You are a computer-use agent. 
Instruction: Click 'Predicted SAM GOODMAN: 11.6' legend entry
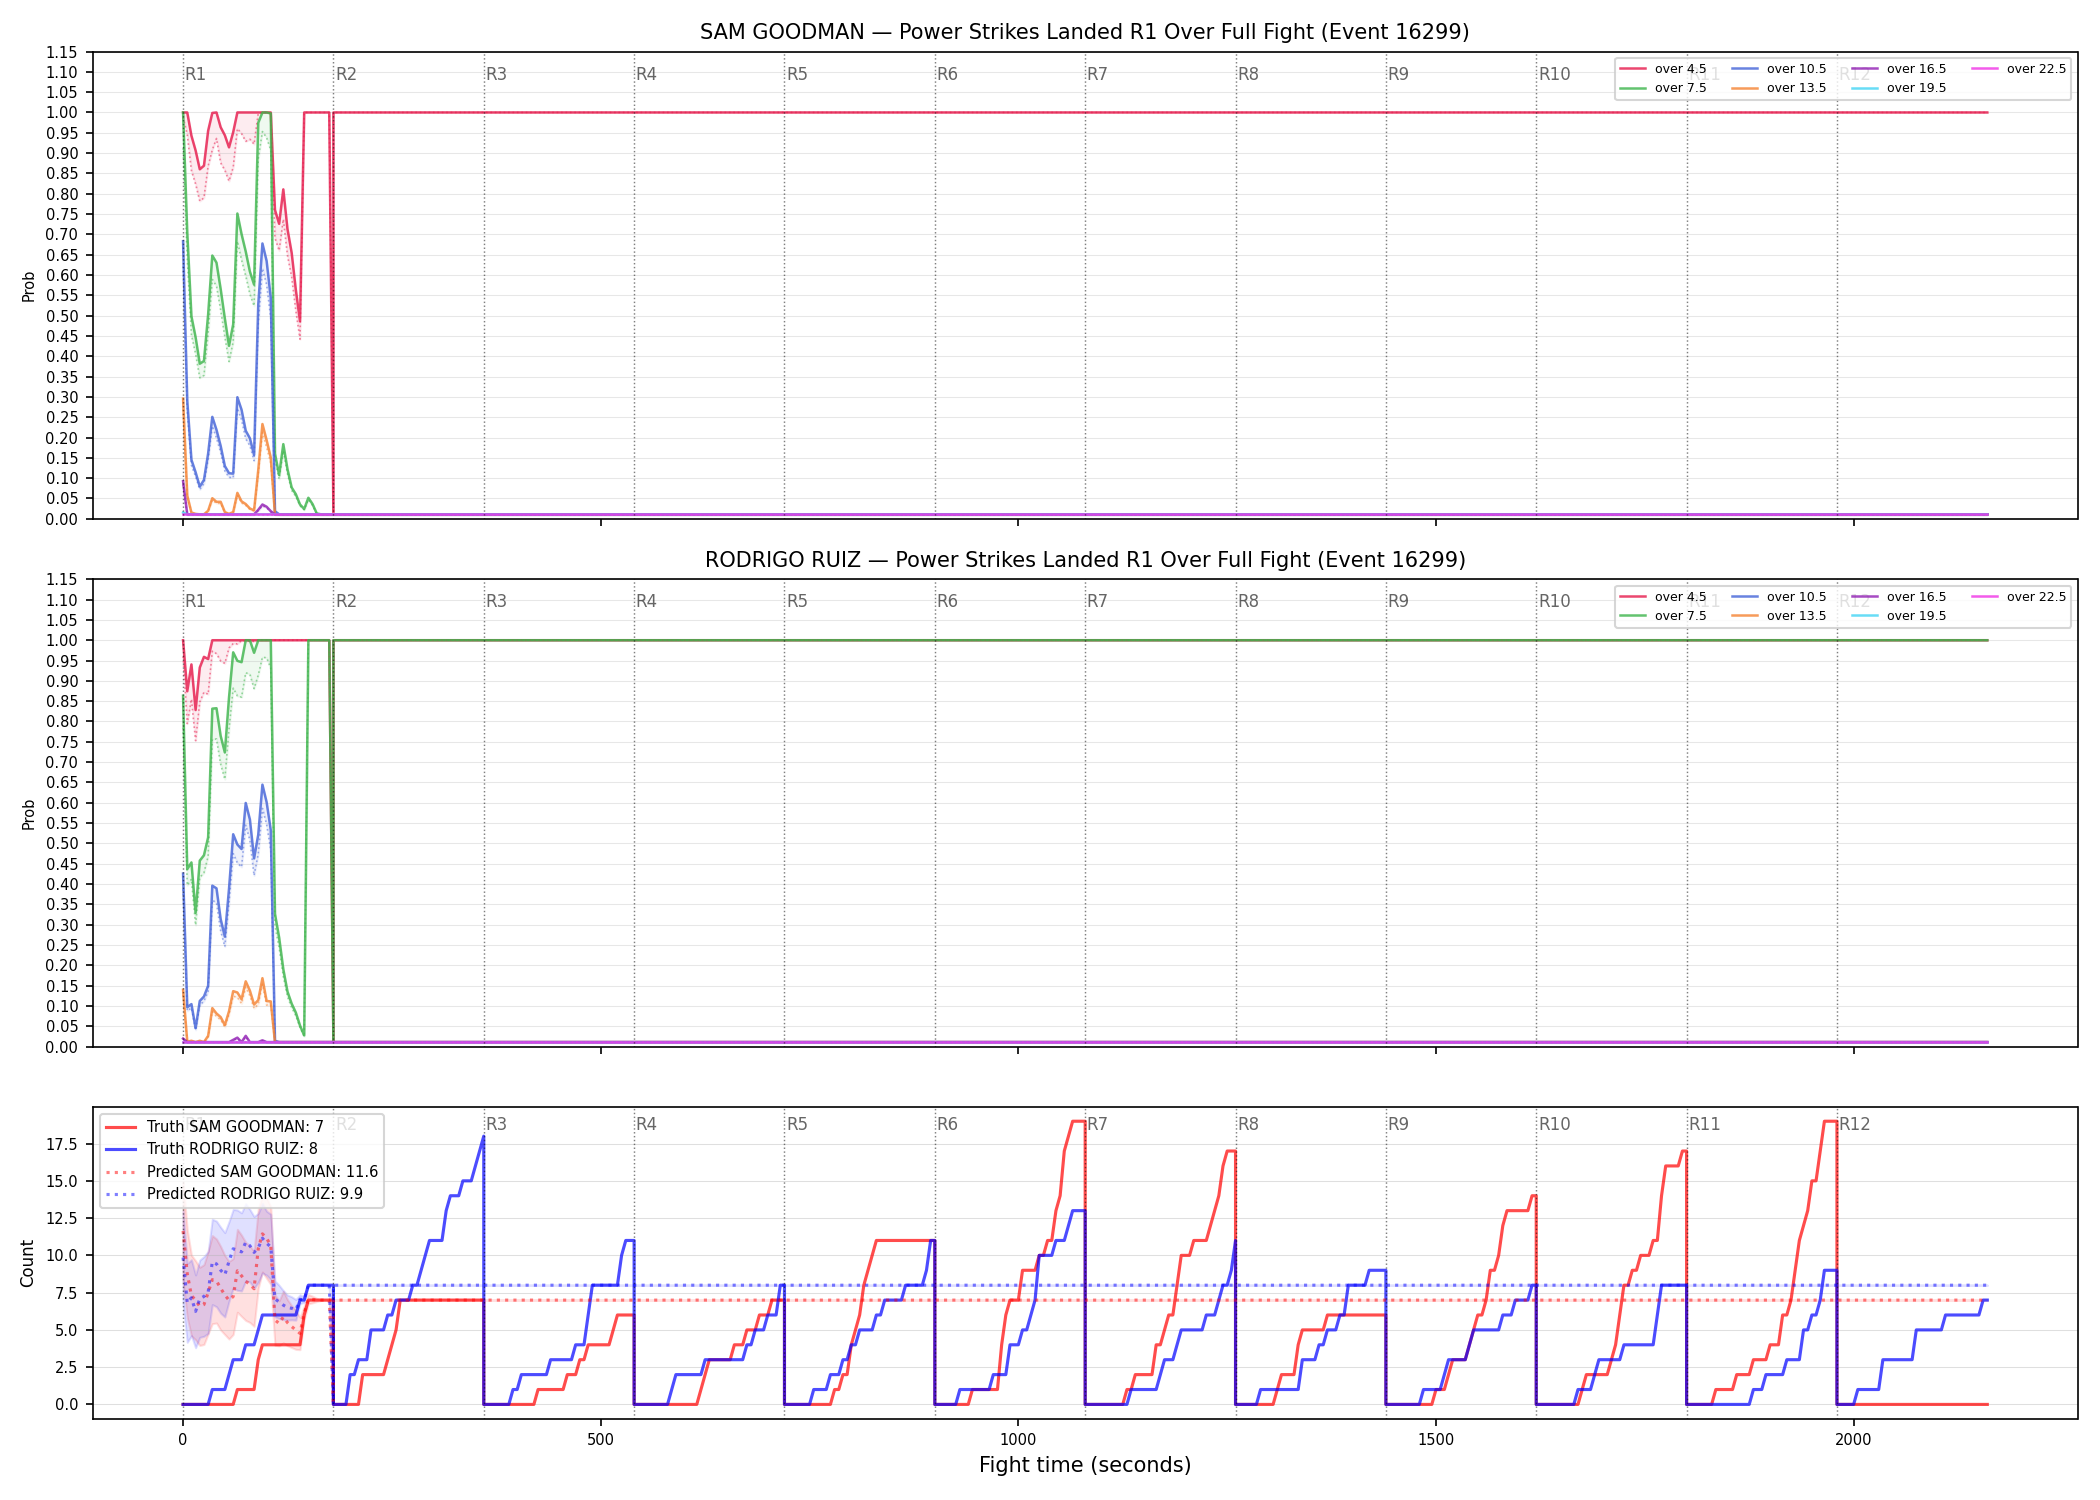point(241,1171)
